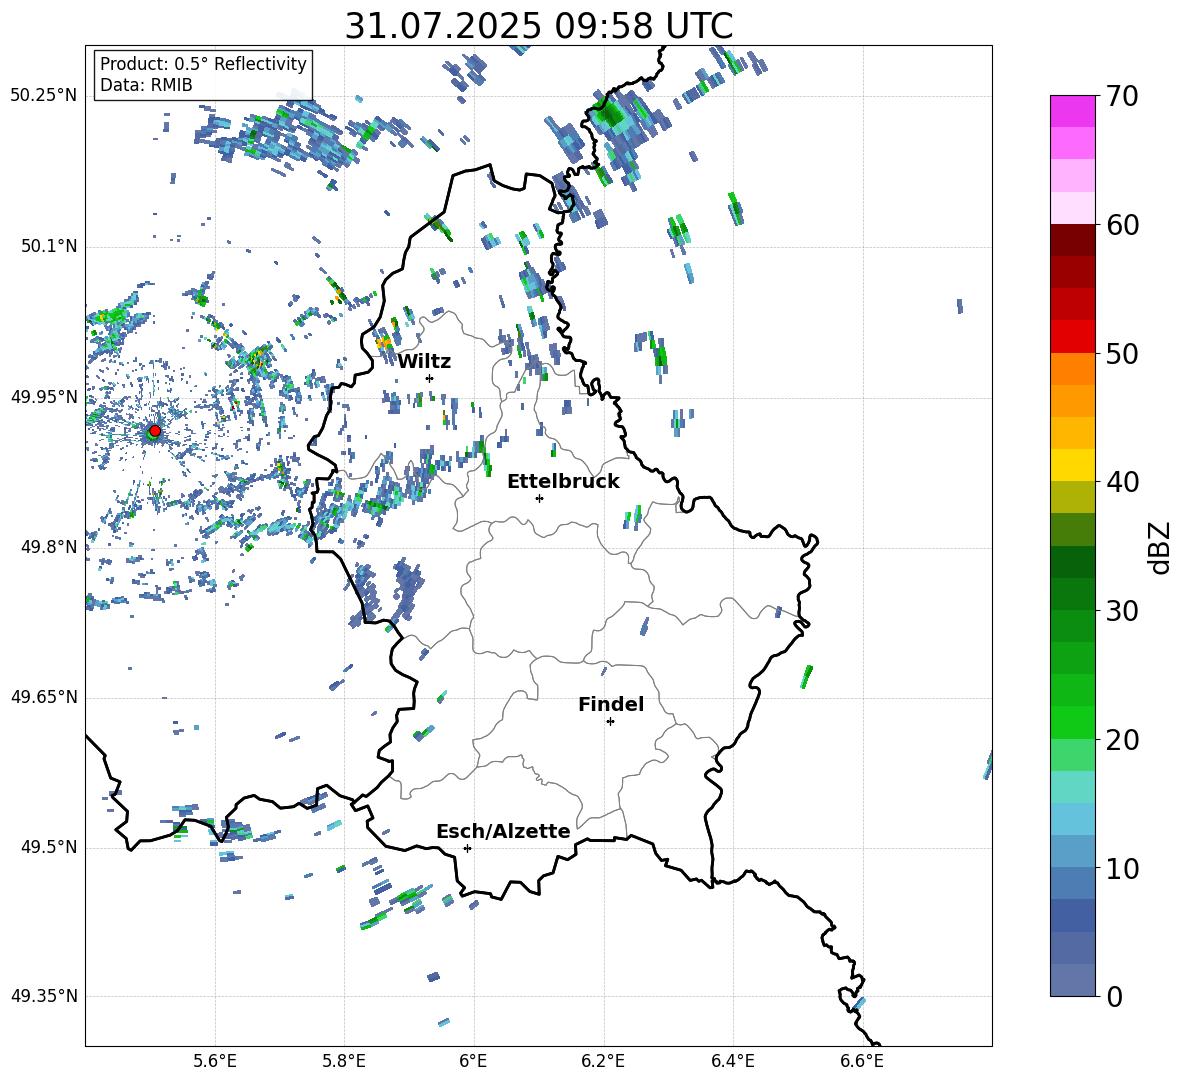
Task: Click the 'Data: RMIB' text
Action: point(146,85)
